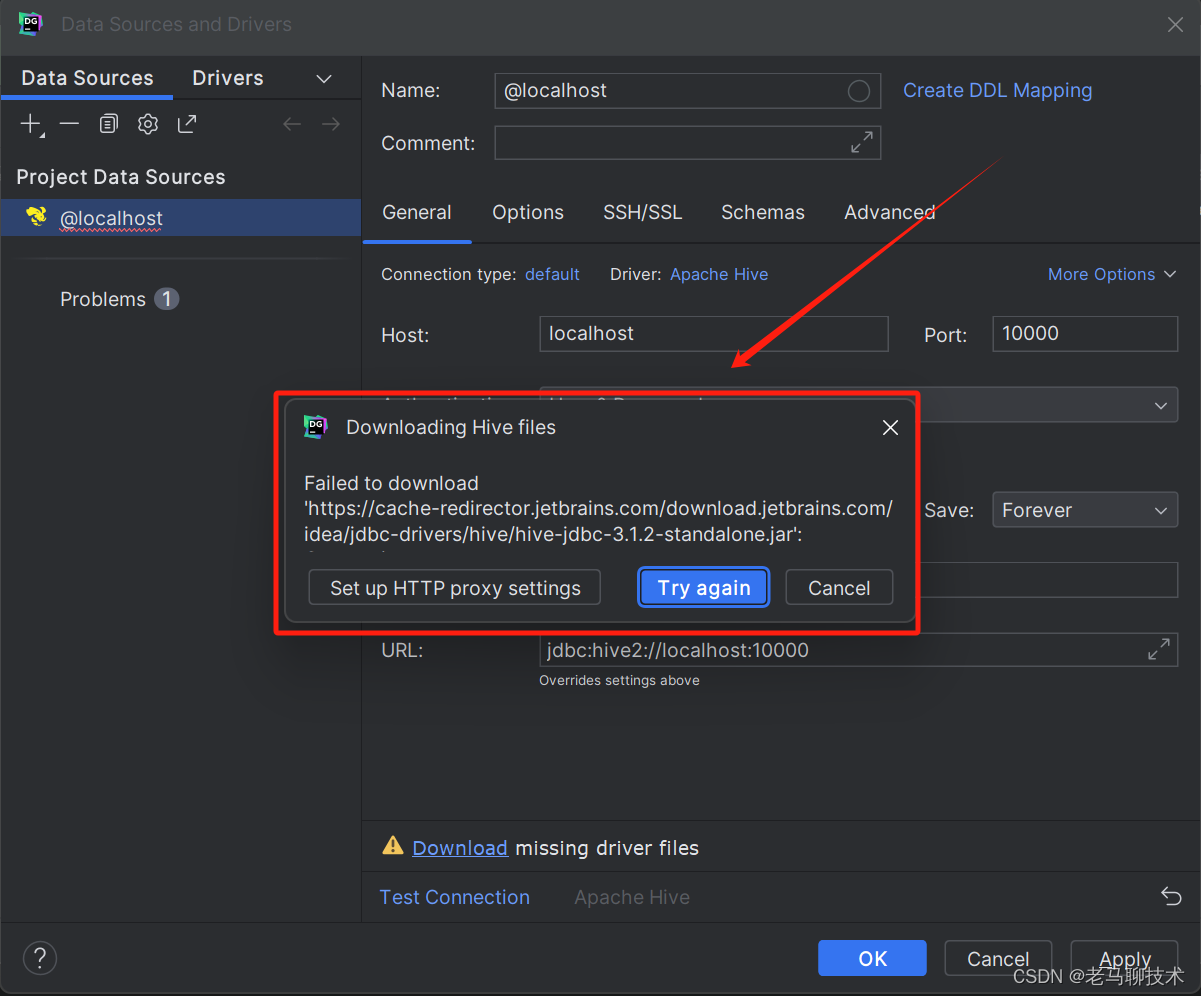This screenshot has height=996, width=1201.
Task: Close the Downloading Hive files dialog
Action: (x=890, y=428)
